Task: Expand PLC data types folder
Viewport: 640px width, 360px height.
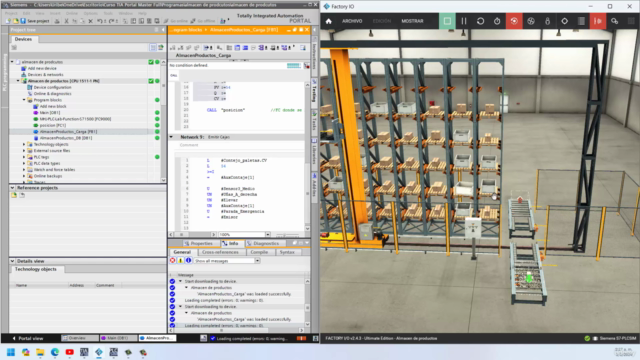Action: 24,163
